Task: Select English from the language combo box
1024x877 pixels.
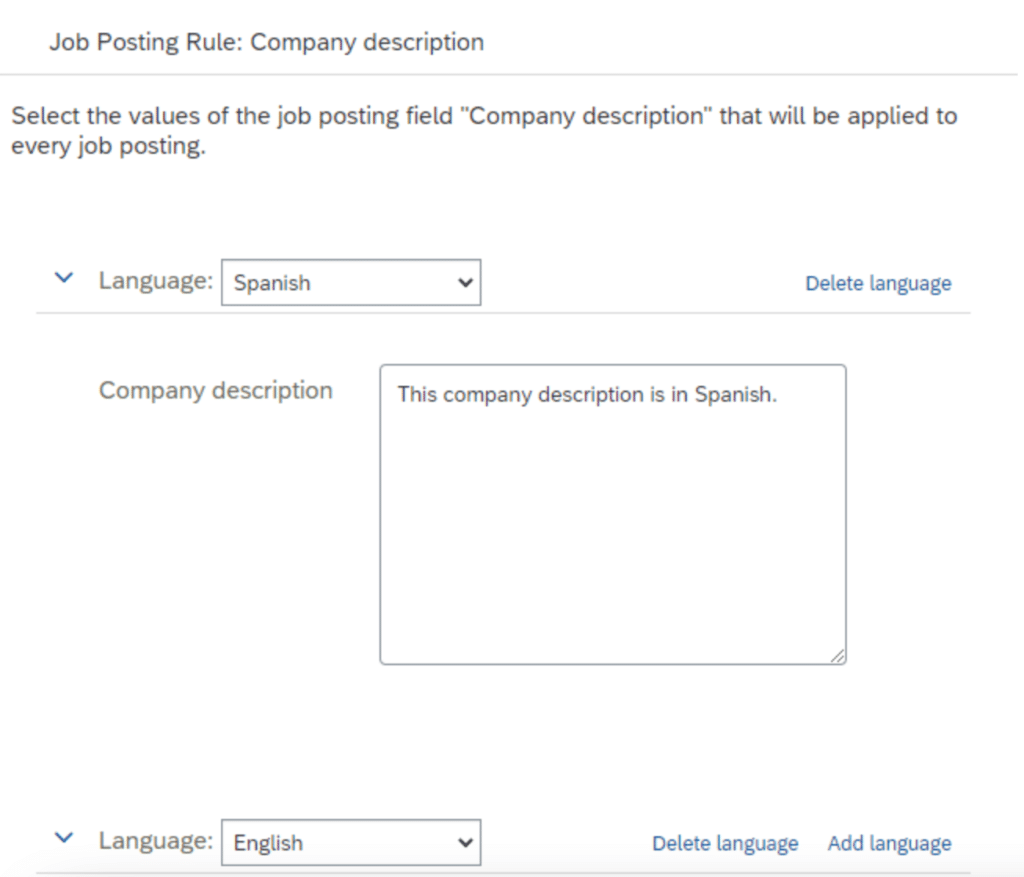Action: 350,842
